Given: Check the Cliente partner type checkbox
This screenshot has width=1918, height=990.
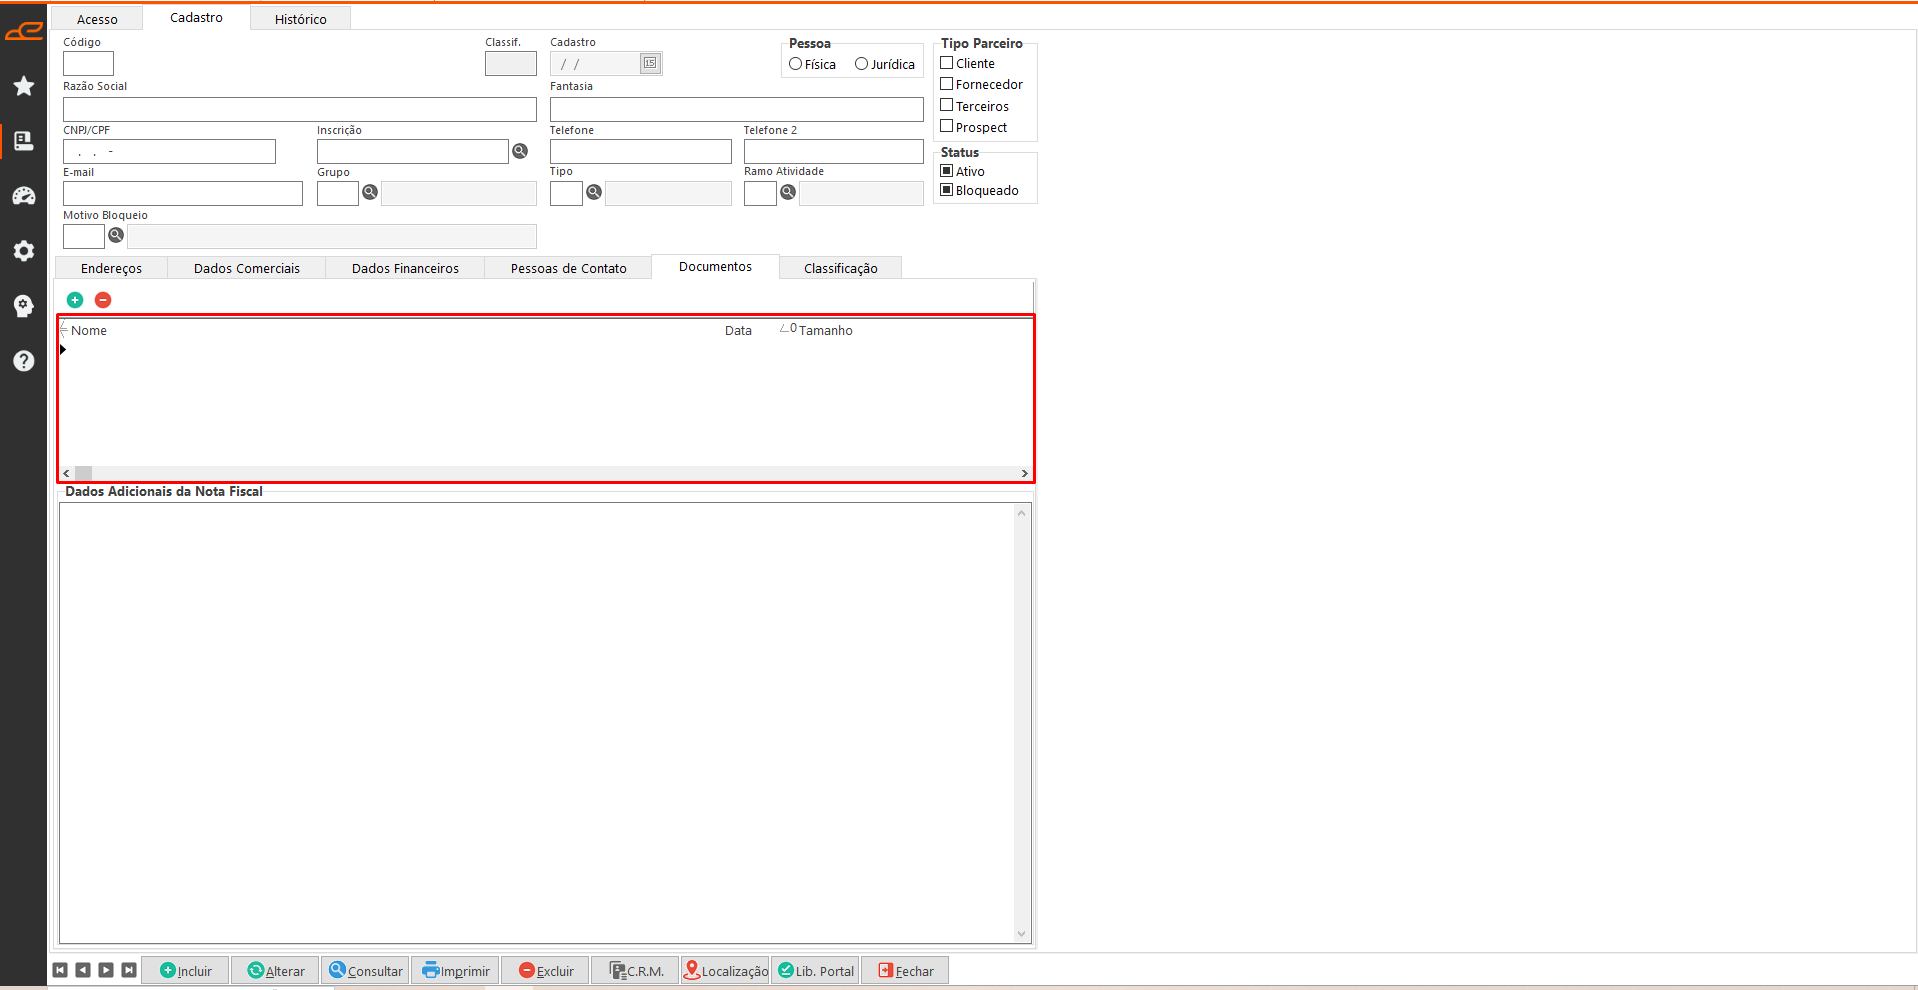Looking at the screenshot, I should (947, 63).
